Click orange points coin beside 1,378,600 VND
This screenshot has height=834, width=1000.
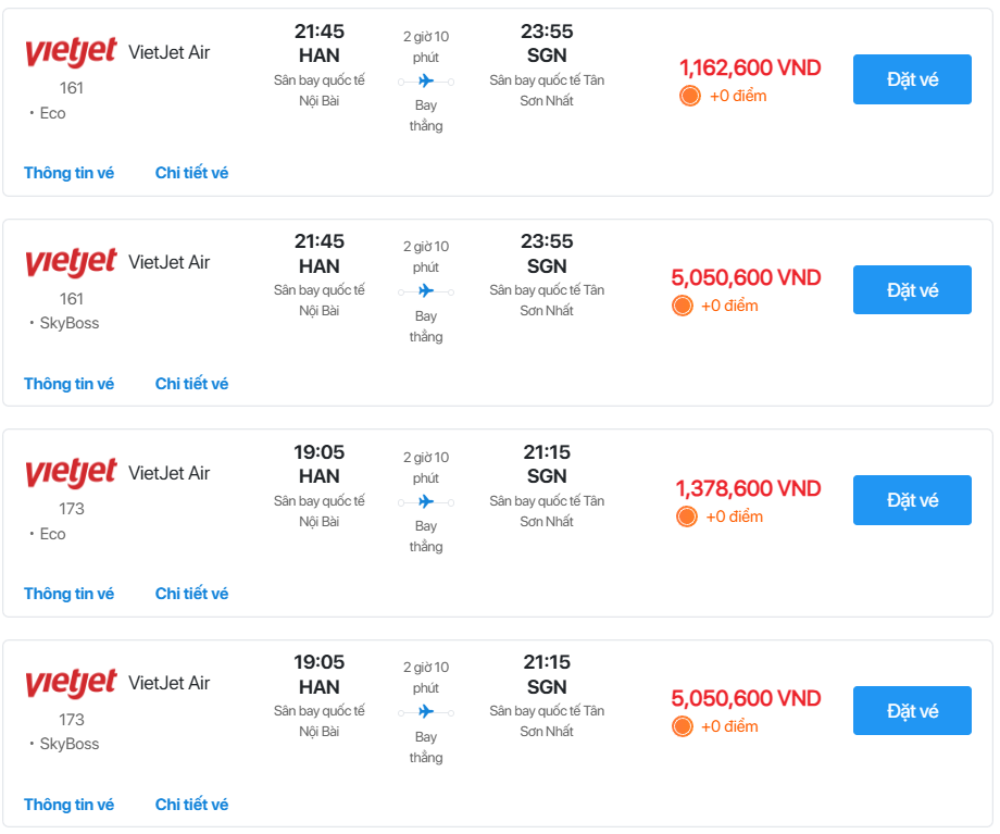coord(687,516)
